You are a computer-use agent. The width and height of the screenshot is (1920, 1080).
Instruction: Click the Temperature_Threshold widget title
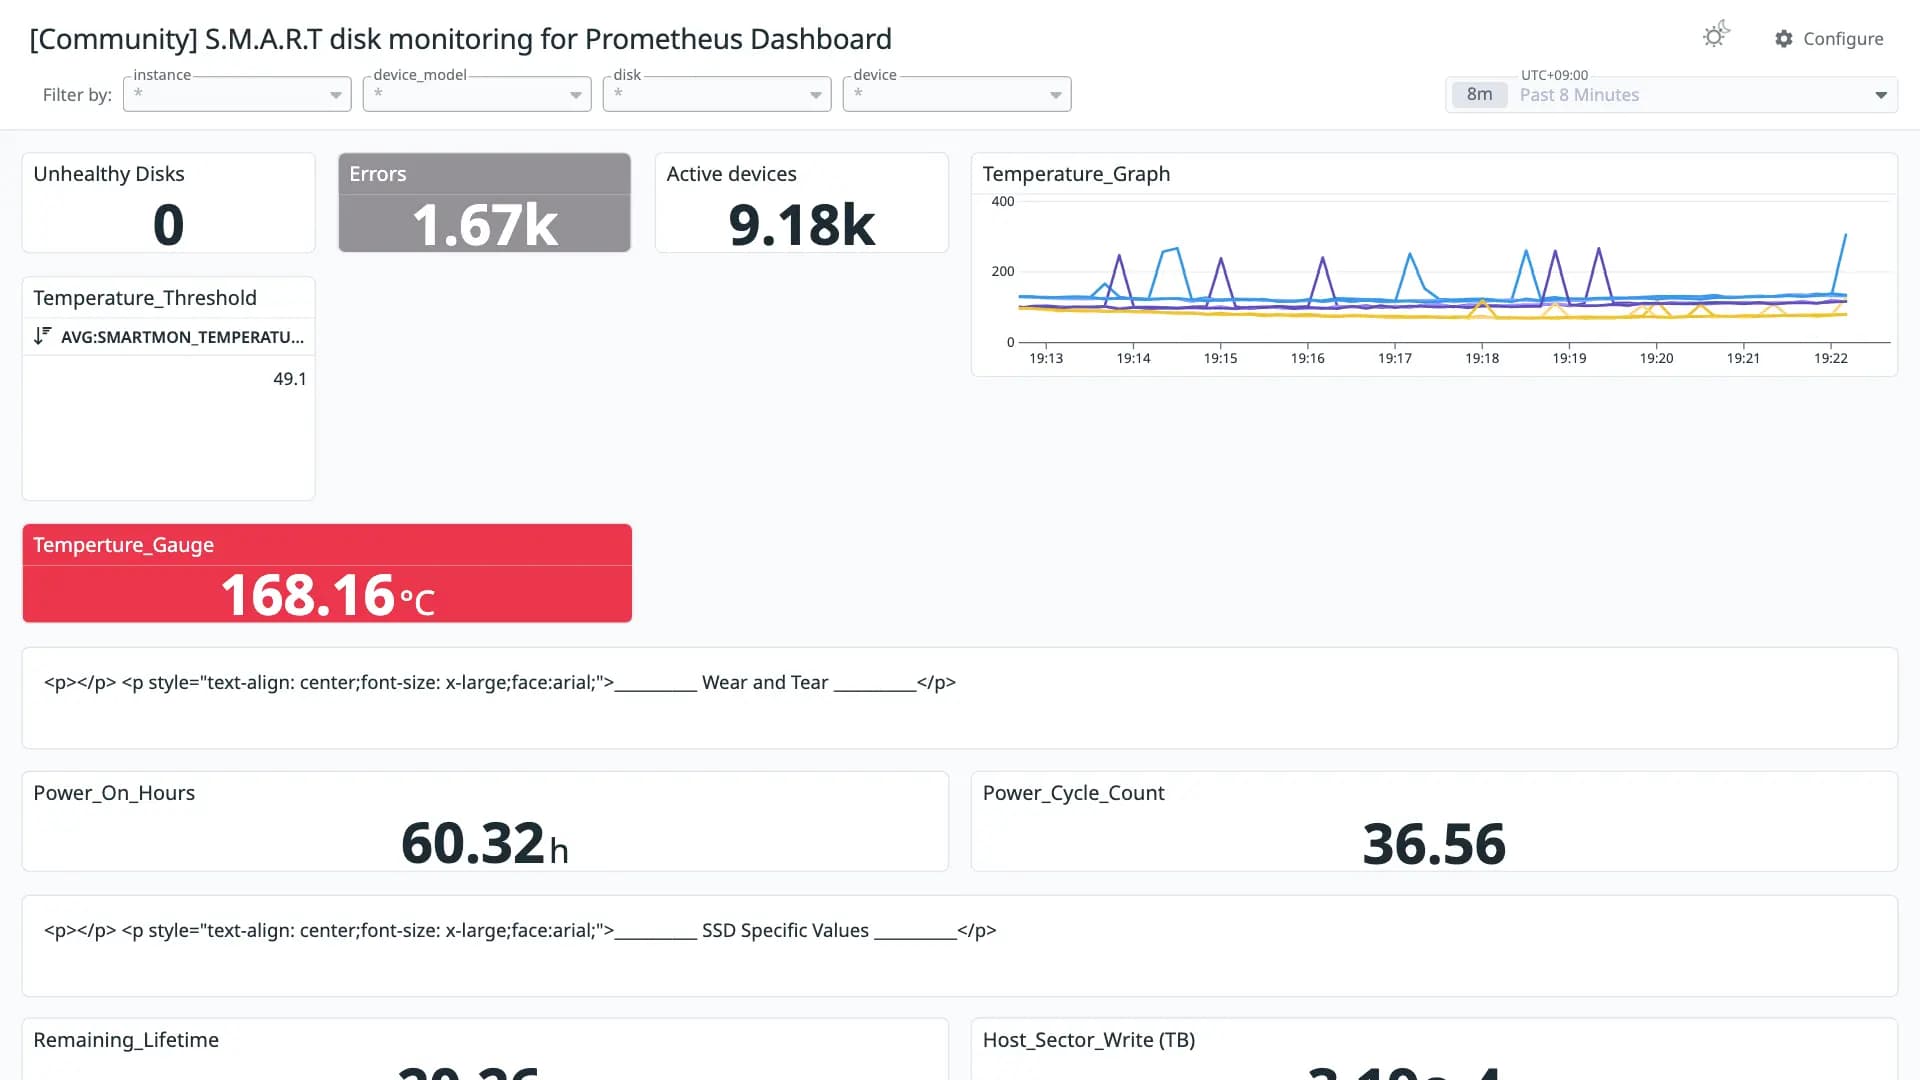[145, 298]
